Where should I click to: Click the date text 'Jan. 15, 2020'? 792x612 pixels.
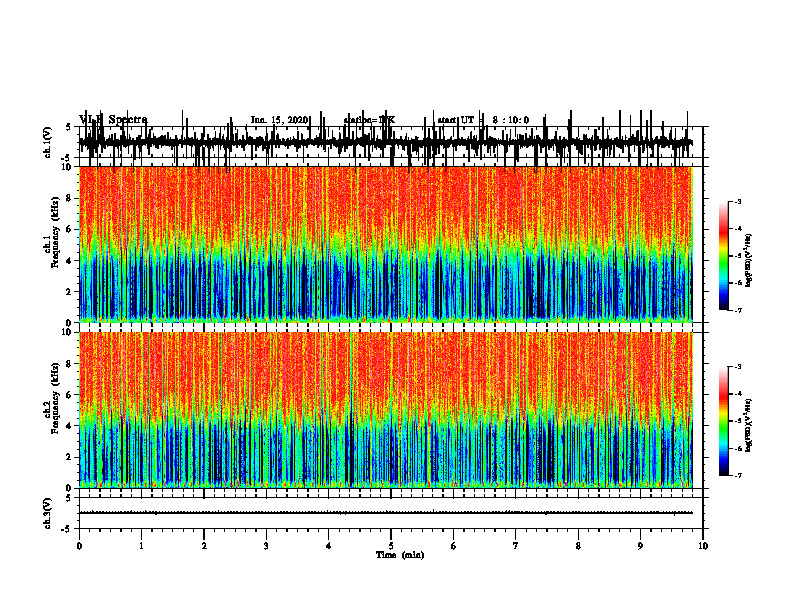coord(279,120)
